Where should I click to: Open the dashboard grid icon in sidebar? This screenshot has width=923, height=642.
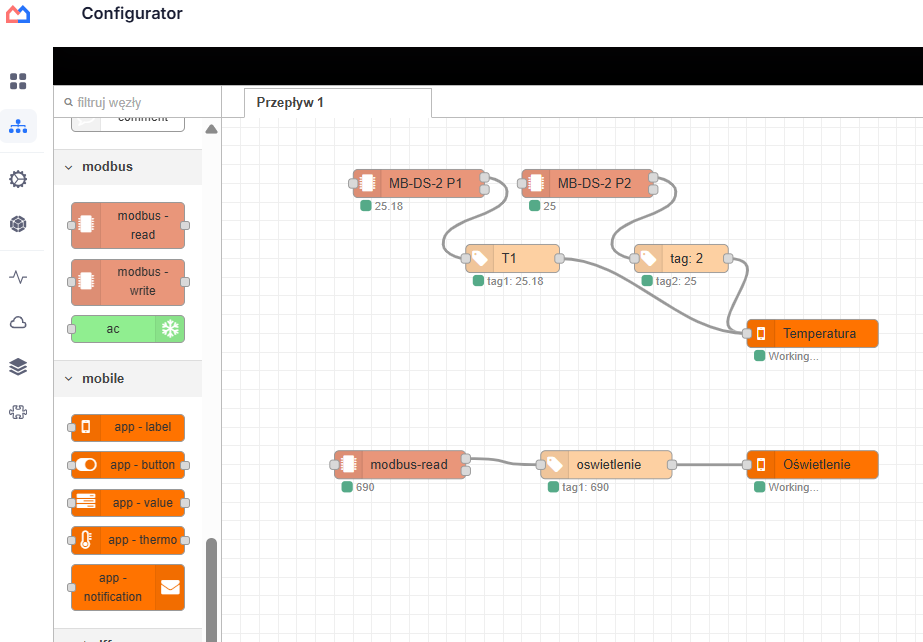coord(18,81)
